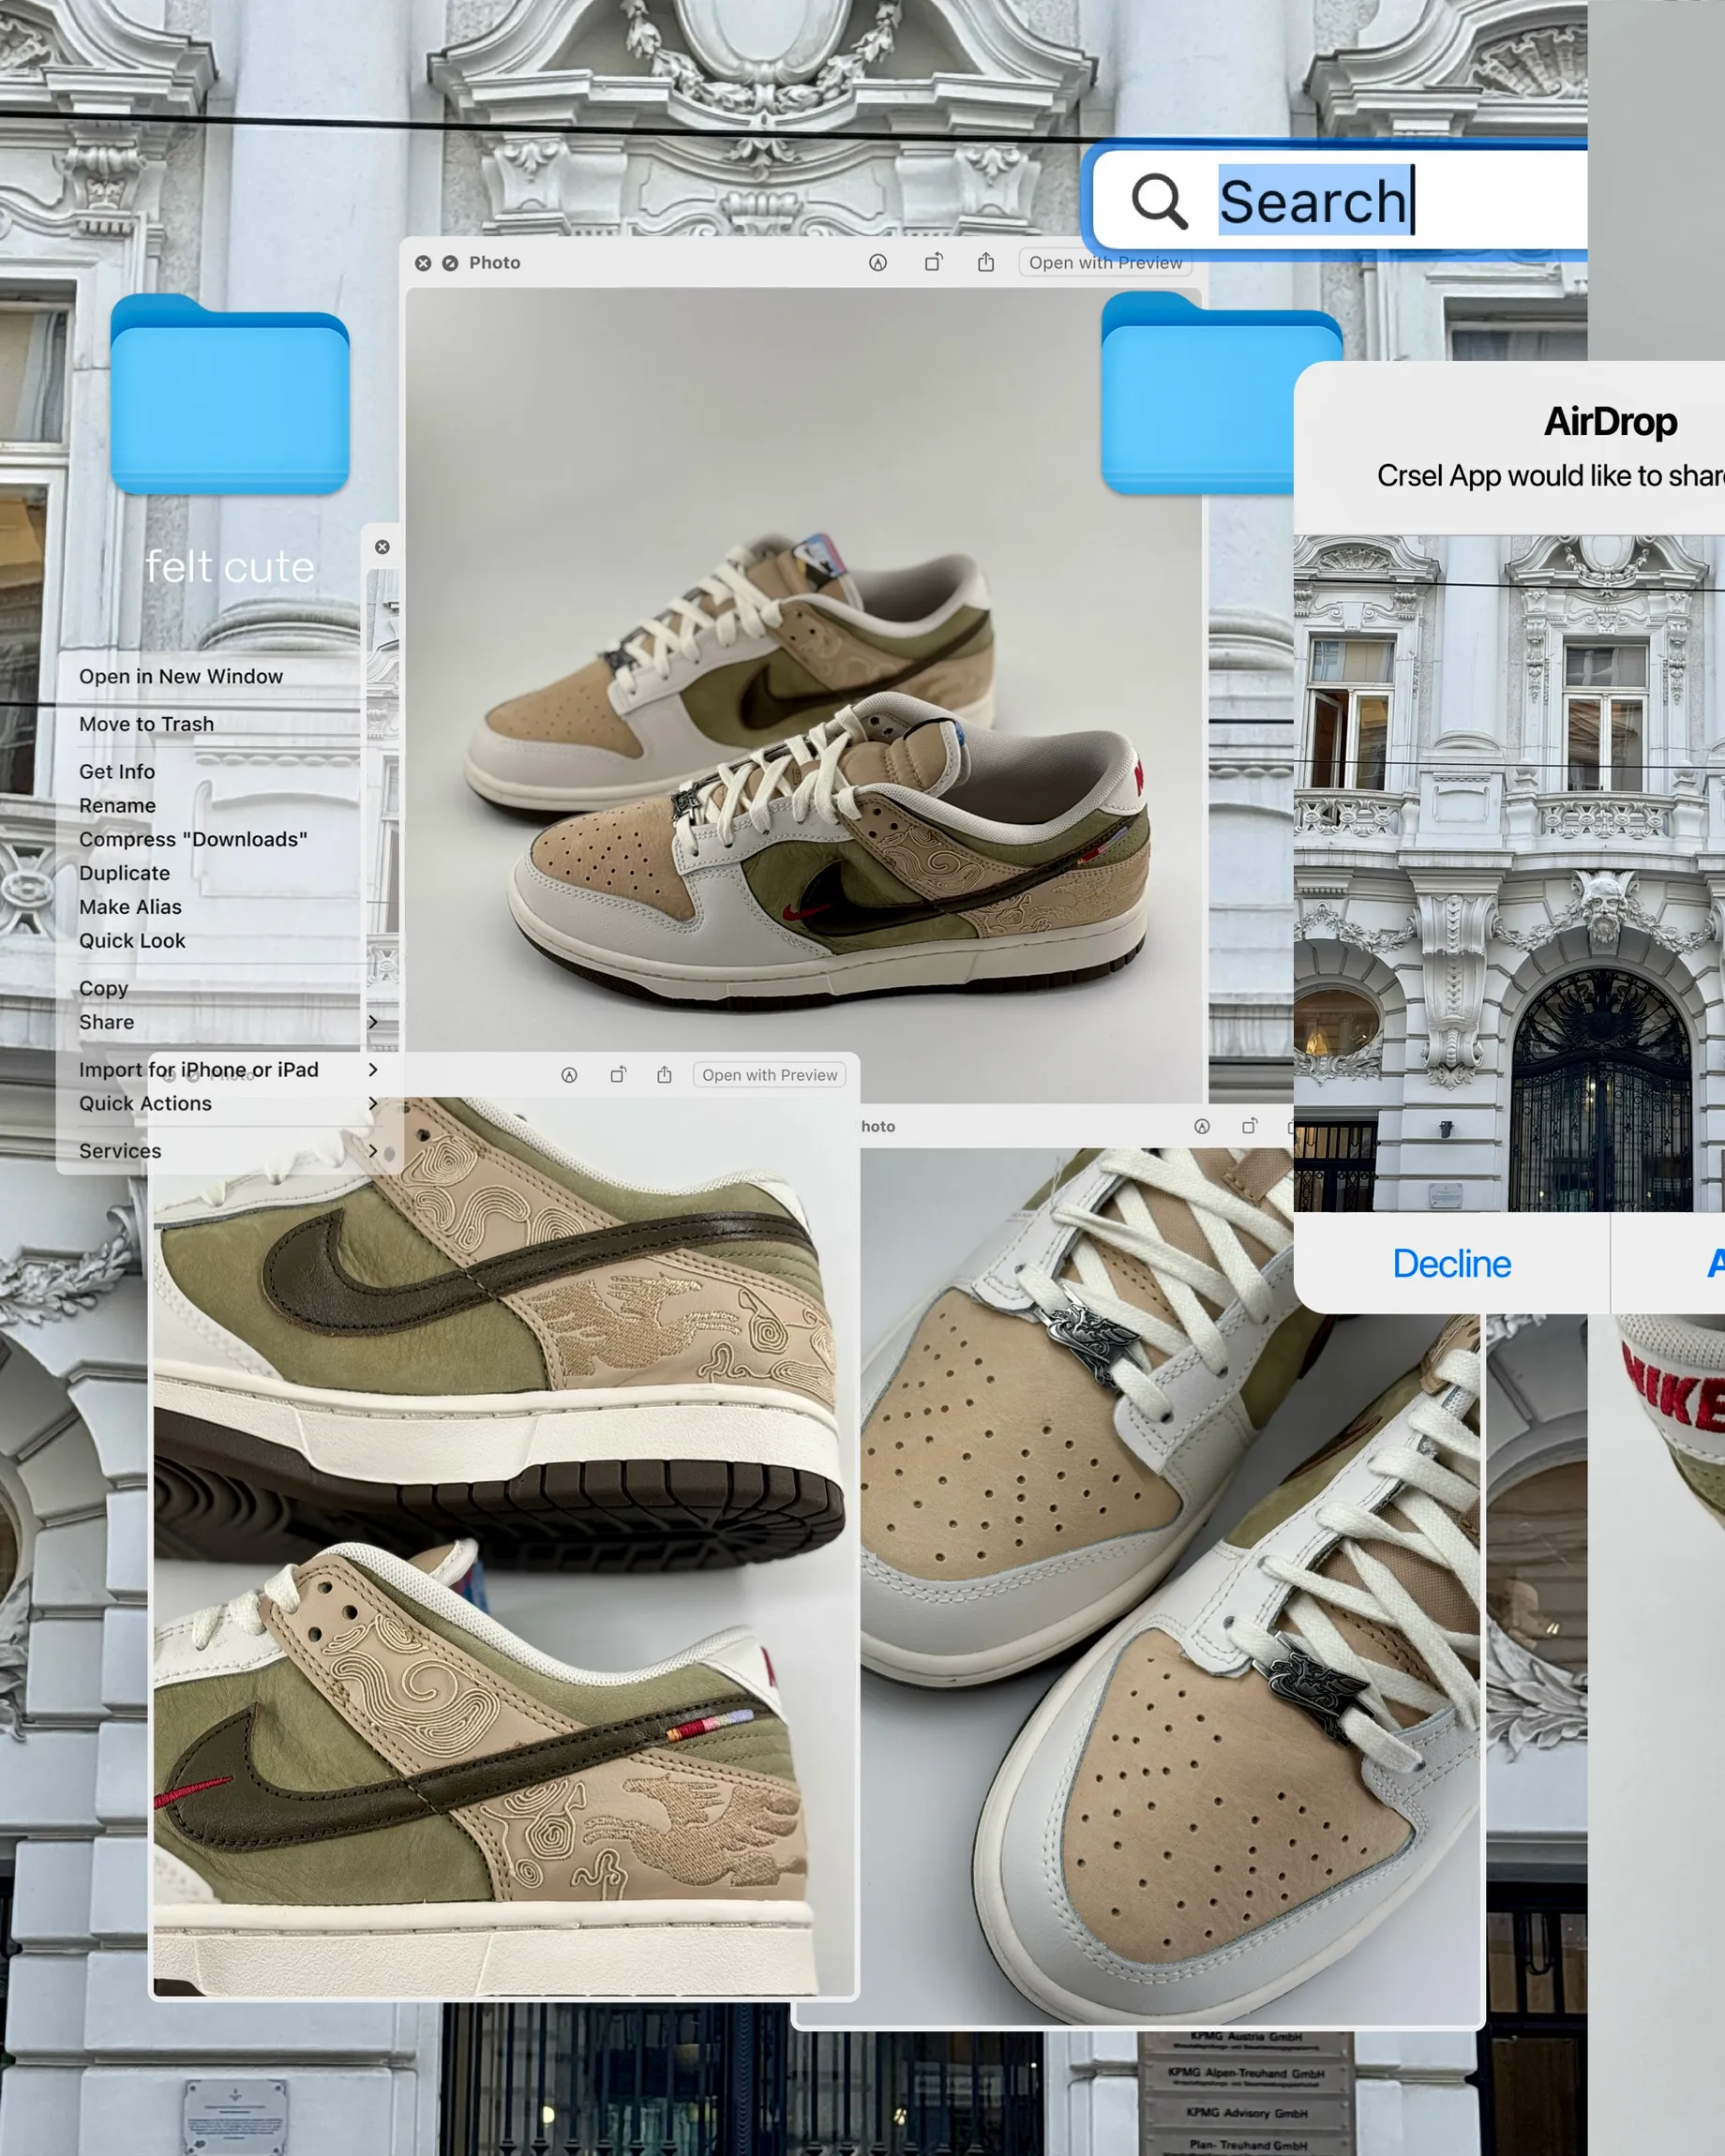The width and height of the screenshot is (1725, 2156).
Task: Click the "felt cute" folder name label
Action: coord(230,567)
